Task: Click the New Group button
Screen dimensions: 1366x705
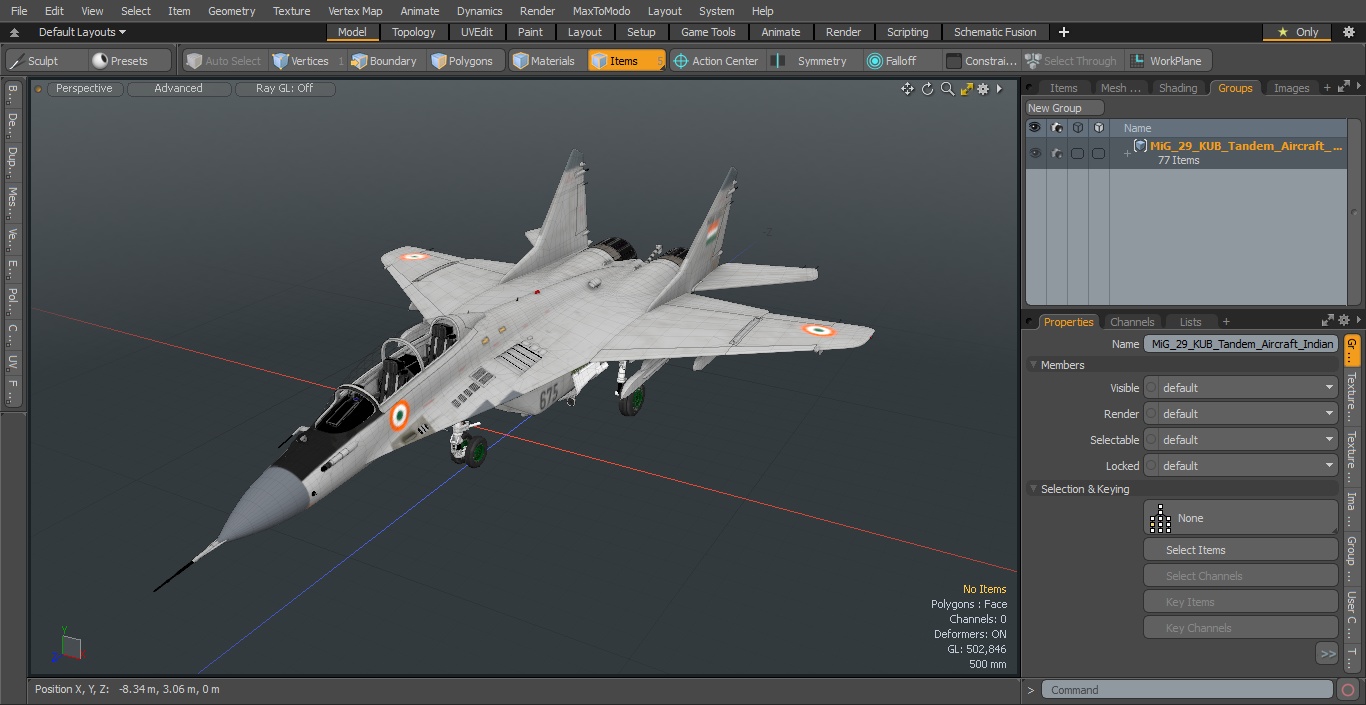Action: click(1064, 108)
